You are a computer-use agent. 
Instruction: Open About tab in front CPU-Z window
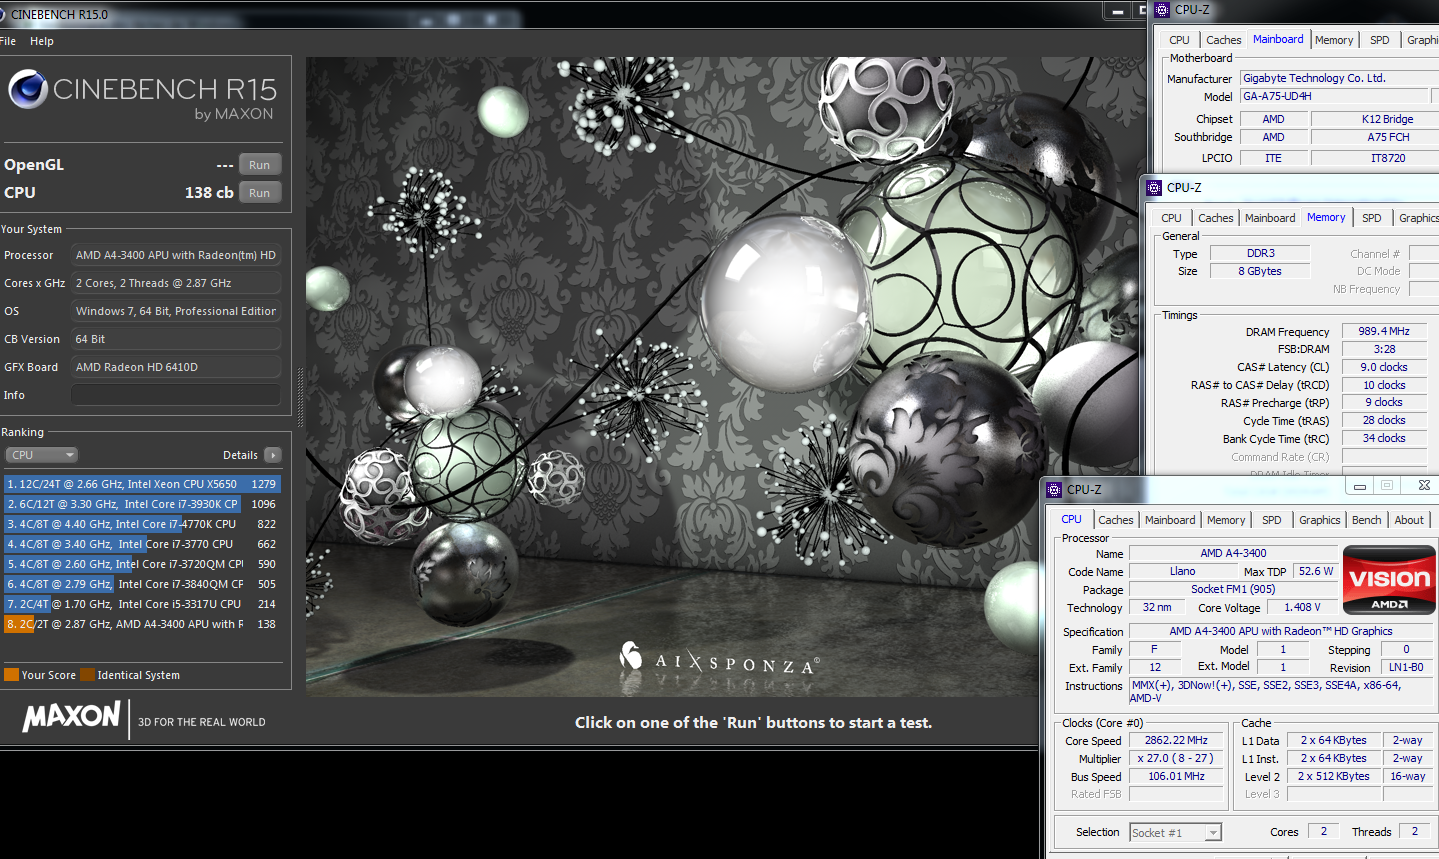coord(1409,520)
